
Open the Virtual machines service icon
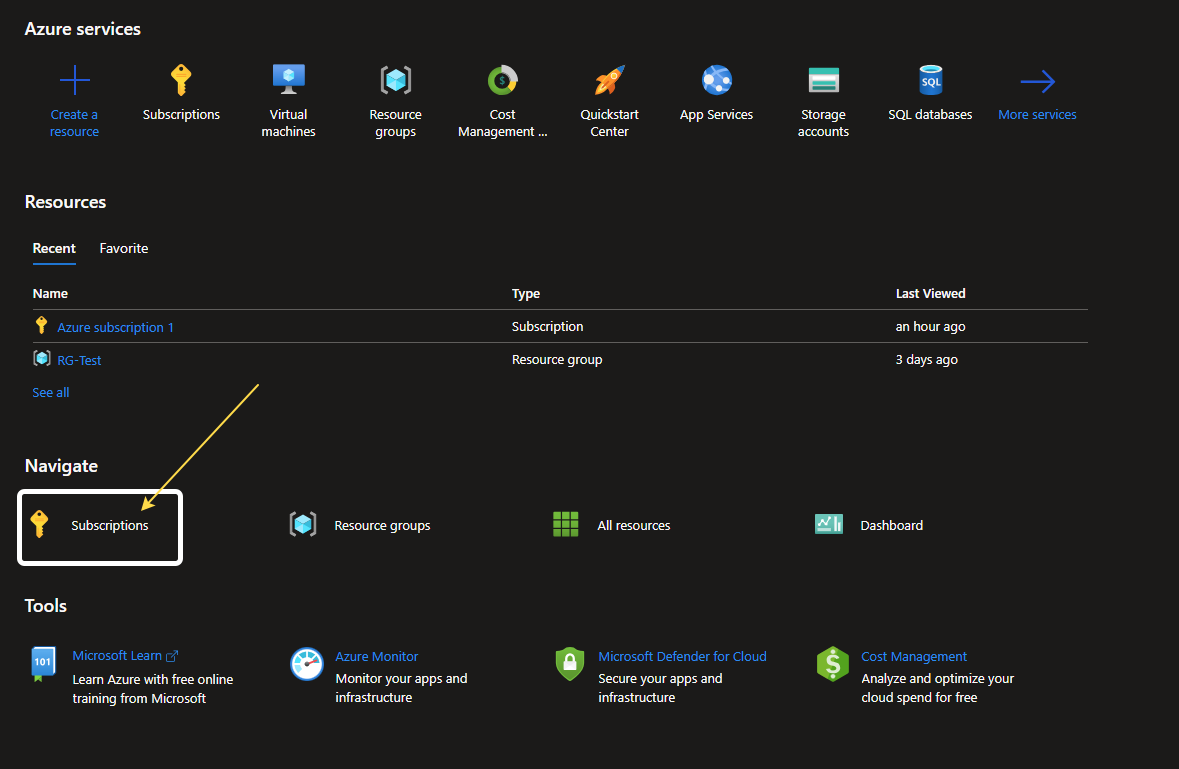(288, 78)
